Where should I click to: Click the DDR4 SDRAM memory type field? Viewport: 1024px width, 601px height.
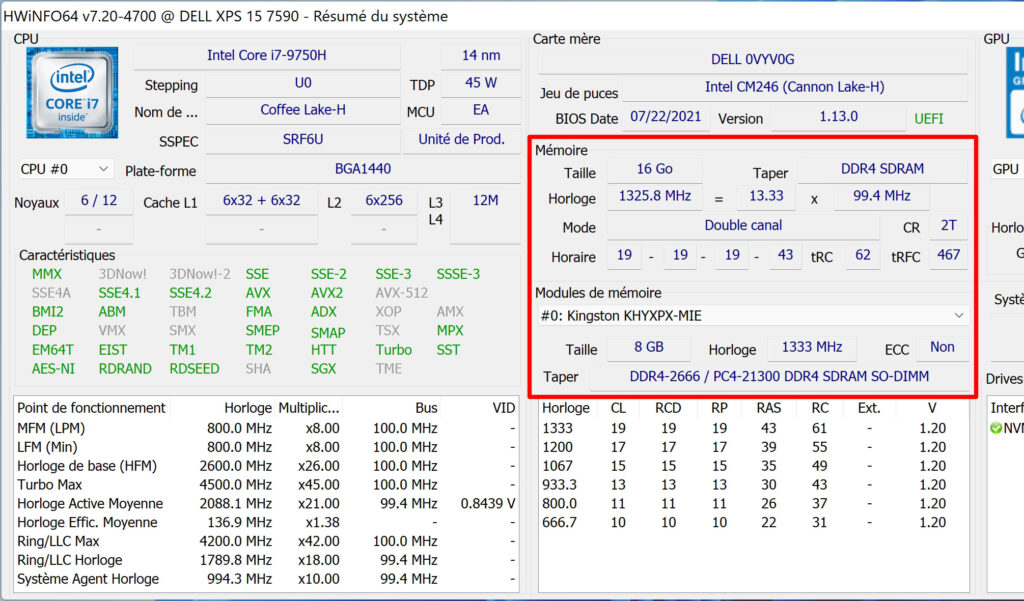(x=882, y=170)
